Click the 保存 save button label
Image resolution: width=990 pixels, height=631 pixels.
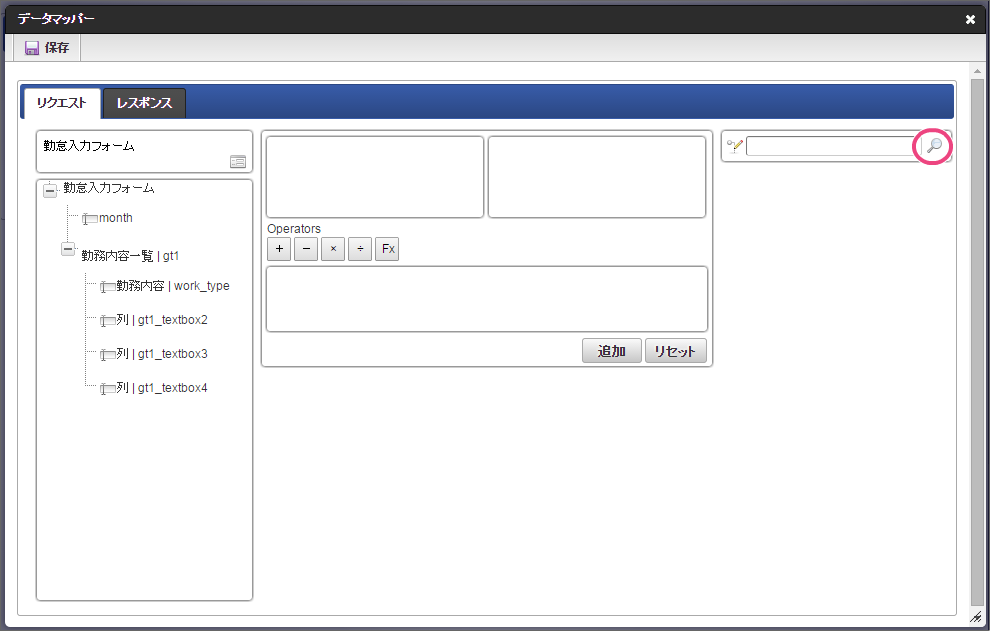(57, 48)
